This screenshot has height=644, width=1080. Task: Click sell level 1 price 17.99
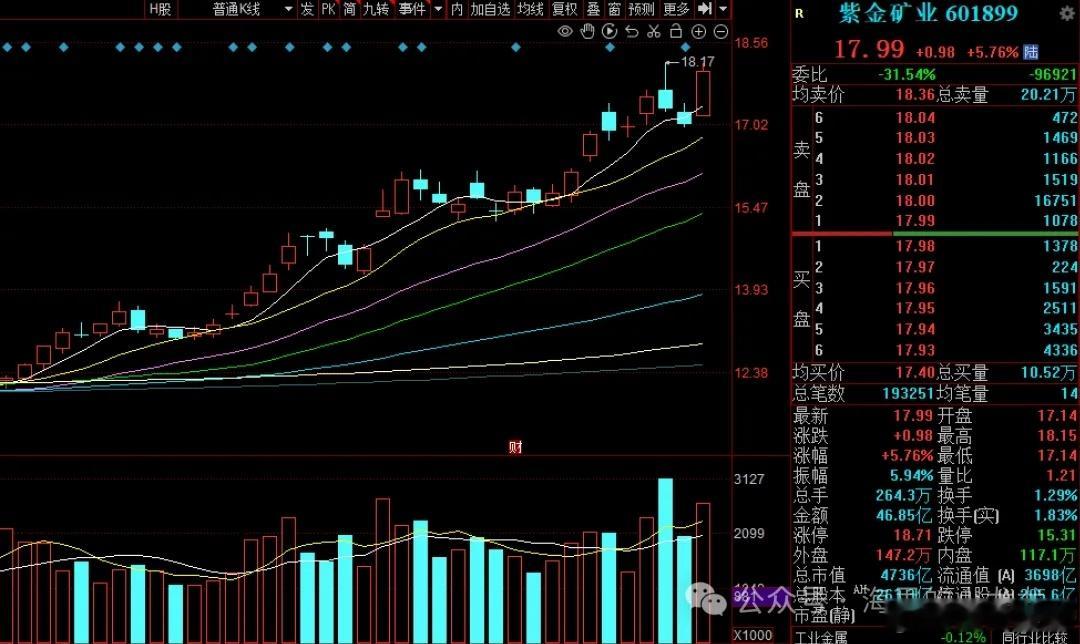915,221
